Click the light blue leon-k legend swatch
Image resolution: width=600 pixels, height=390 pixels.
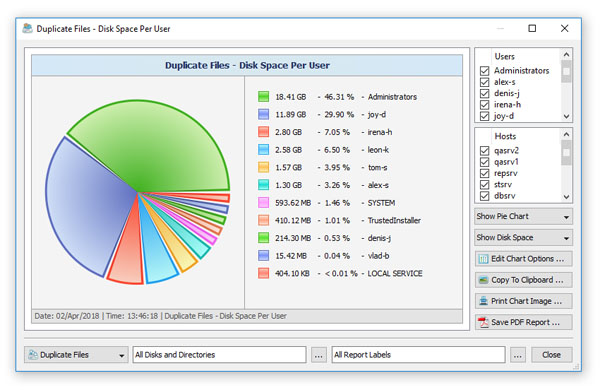pyautogui.click(x=263, y=150)
